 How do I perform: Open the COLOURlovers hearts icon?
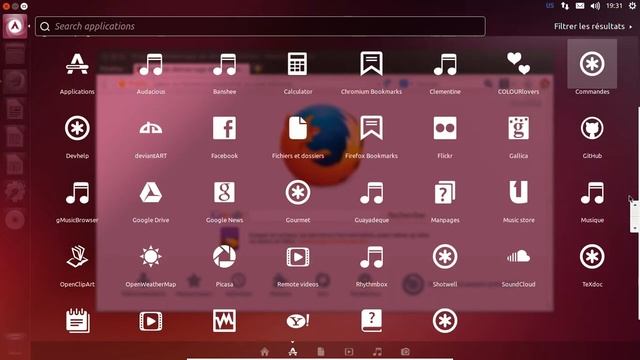pos(518,64)
